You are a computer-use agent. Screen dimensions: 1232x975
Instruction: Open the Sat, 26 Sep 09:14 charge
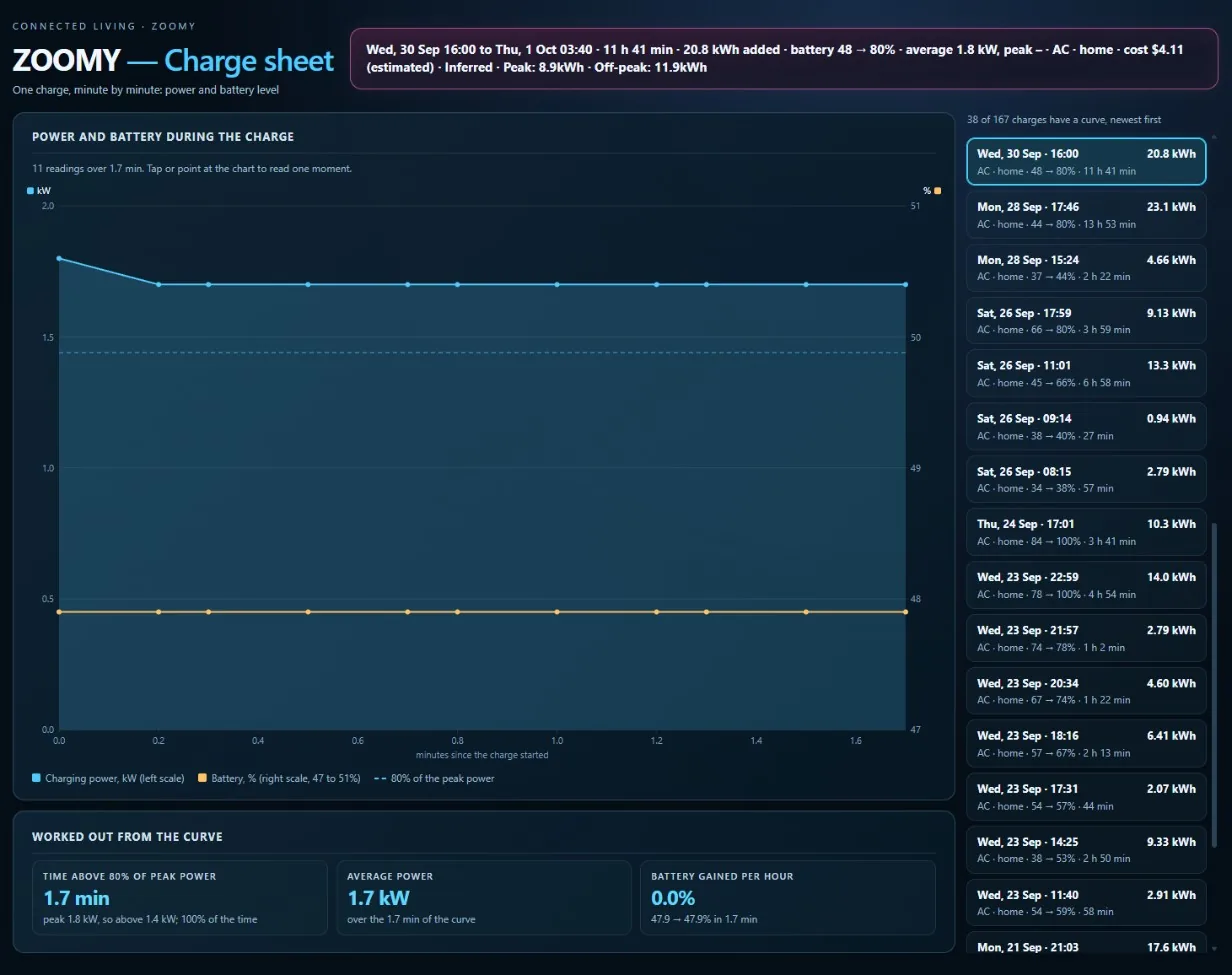coord(1086,427)
